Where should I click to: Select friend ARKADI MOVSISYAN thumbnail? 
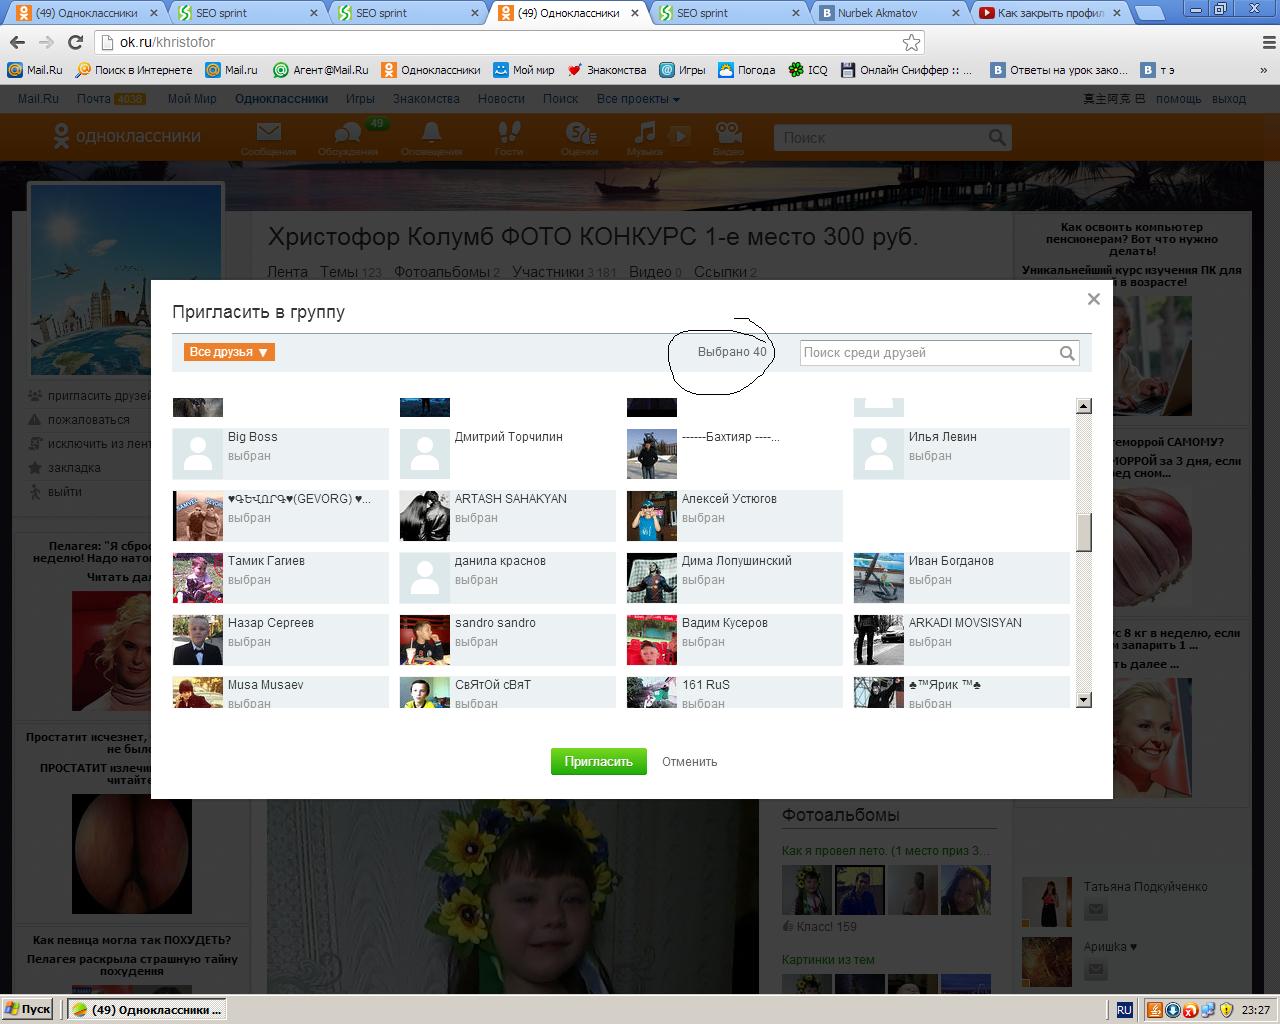point(878,639)
